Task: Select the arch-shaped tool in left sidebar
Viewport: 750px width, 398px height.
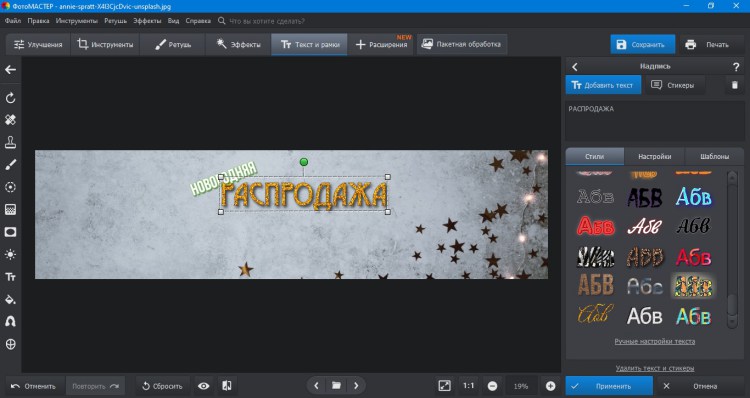Action: 10,321
